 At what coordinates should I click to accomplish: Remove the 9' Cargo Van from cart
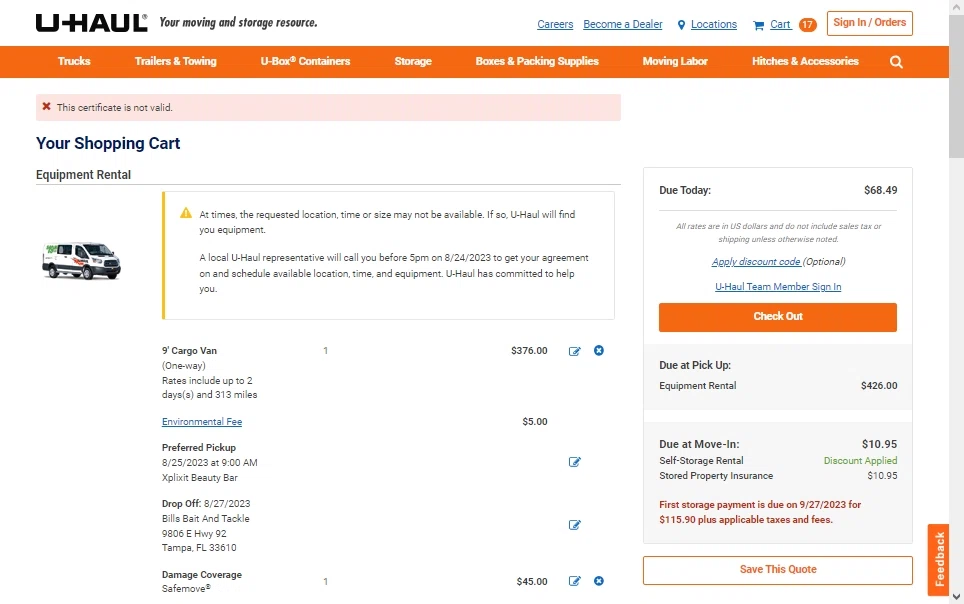pyautogui.click(x=599, y=351)
